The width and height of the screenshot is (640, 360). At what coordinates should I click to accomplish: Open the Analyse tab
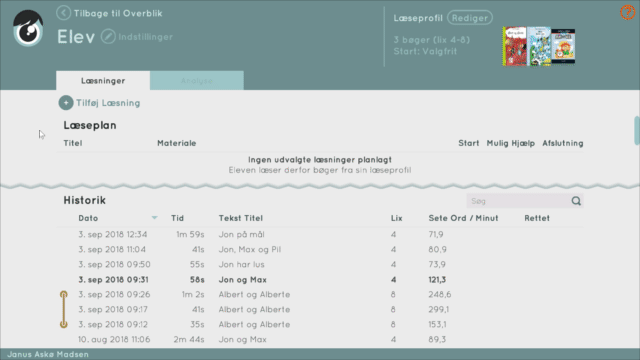coord(197,80)
